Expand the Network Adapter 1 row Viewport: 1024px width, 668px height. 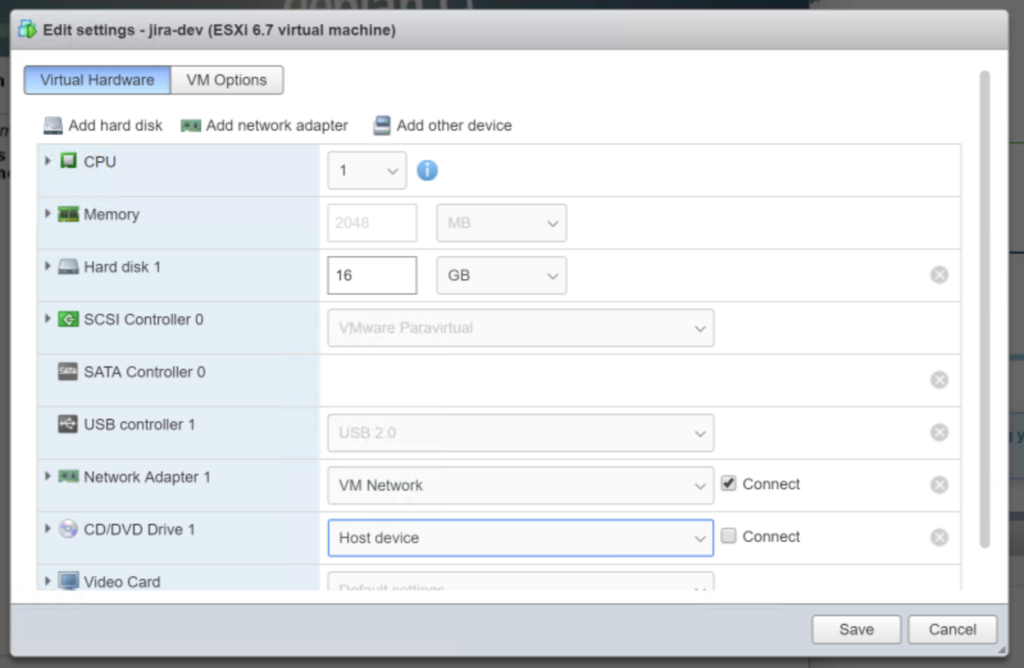coord(48,476)
